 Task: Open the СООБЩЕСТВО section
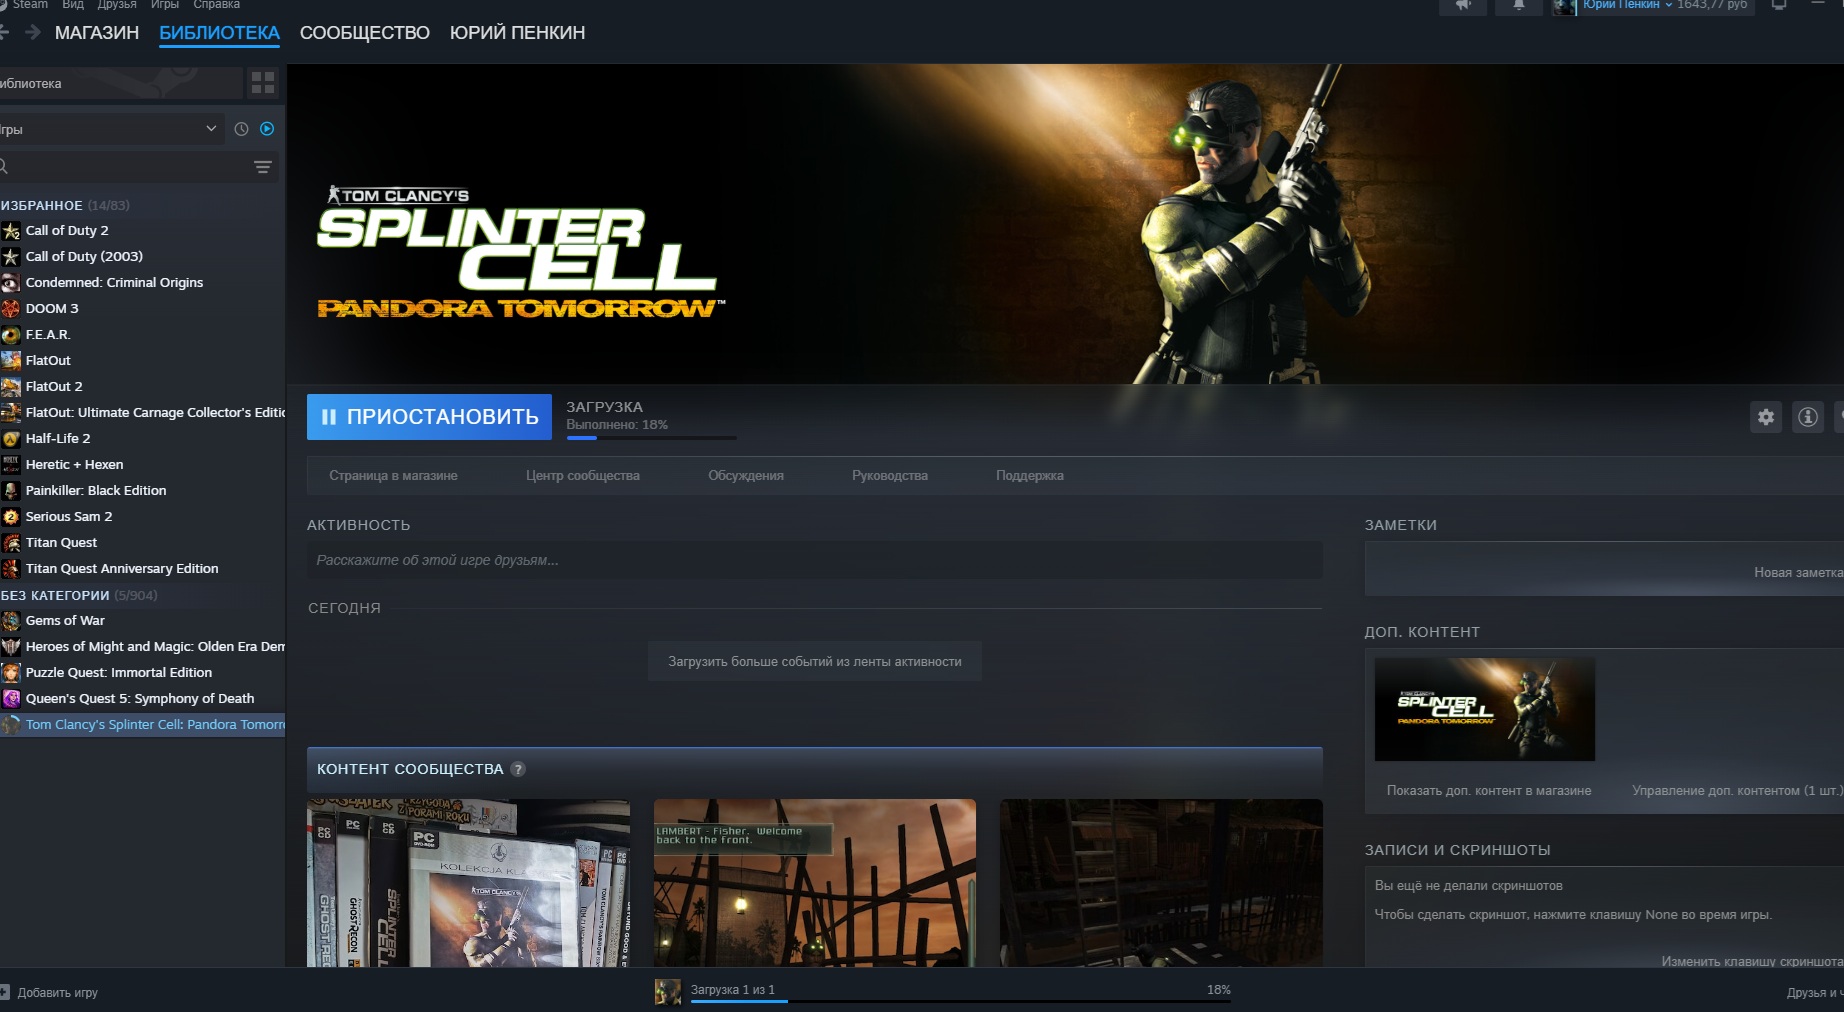pyautogui.click(x=365, y=33)
